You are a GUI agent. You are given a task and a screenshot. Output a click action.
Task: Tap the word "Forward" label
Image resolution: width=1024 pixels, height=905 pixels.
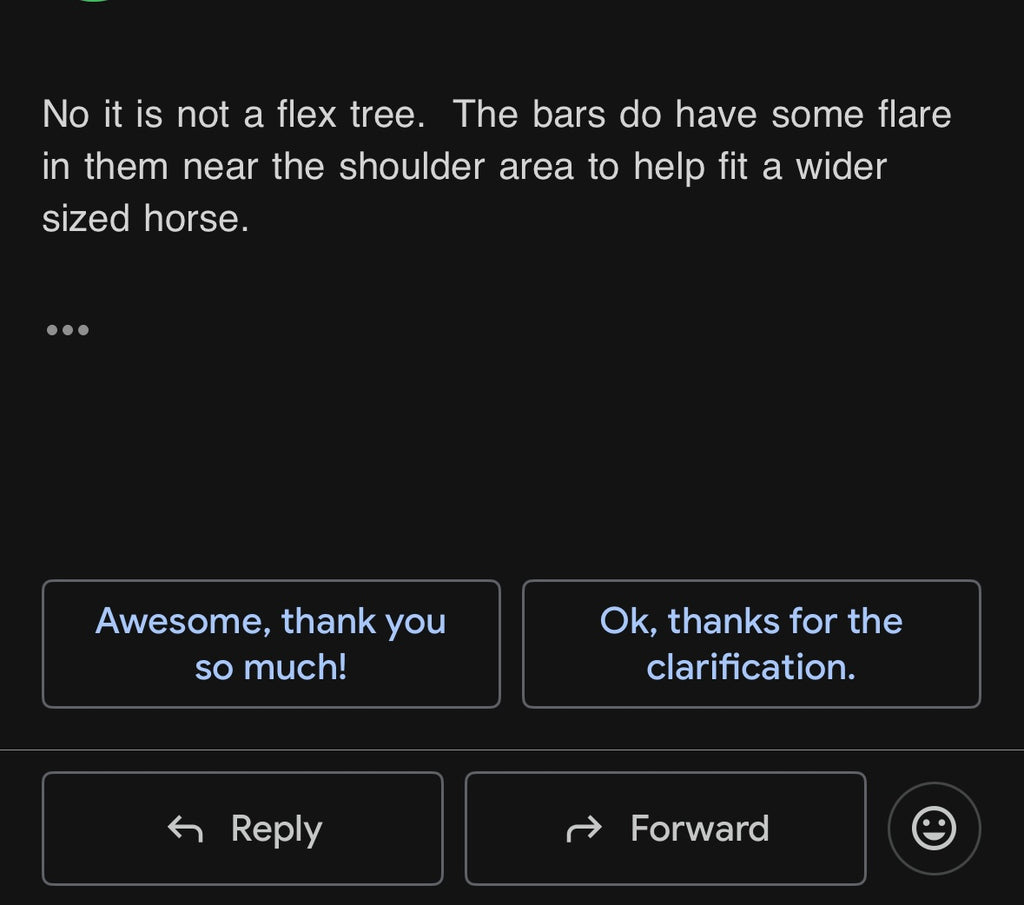(x=699, y=829)
